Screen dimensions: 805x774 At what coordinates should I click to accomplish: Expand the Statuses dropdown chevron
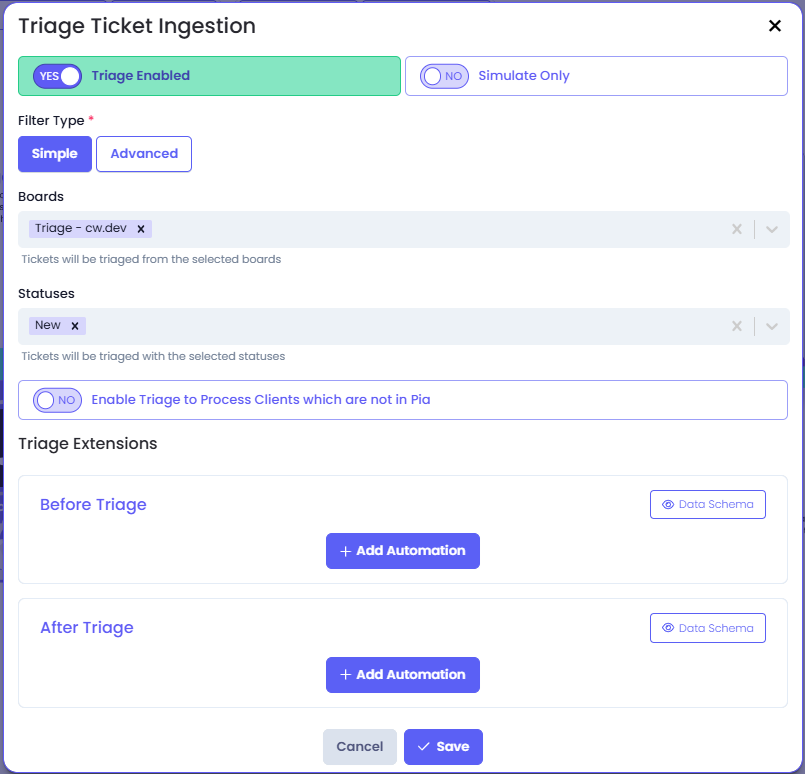click(771, 326)
